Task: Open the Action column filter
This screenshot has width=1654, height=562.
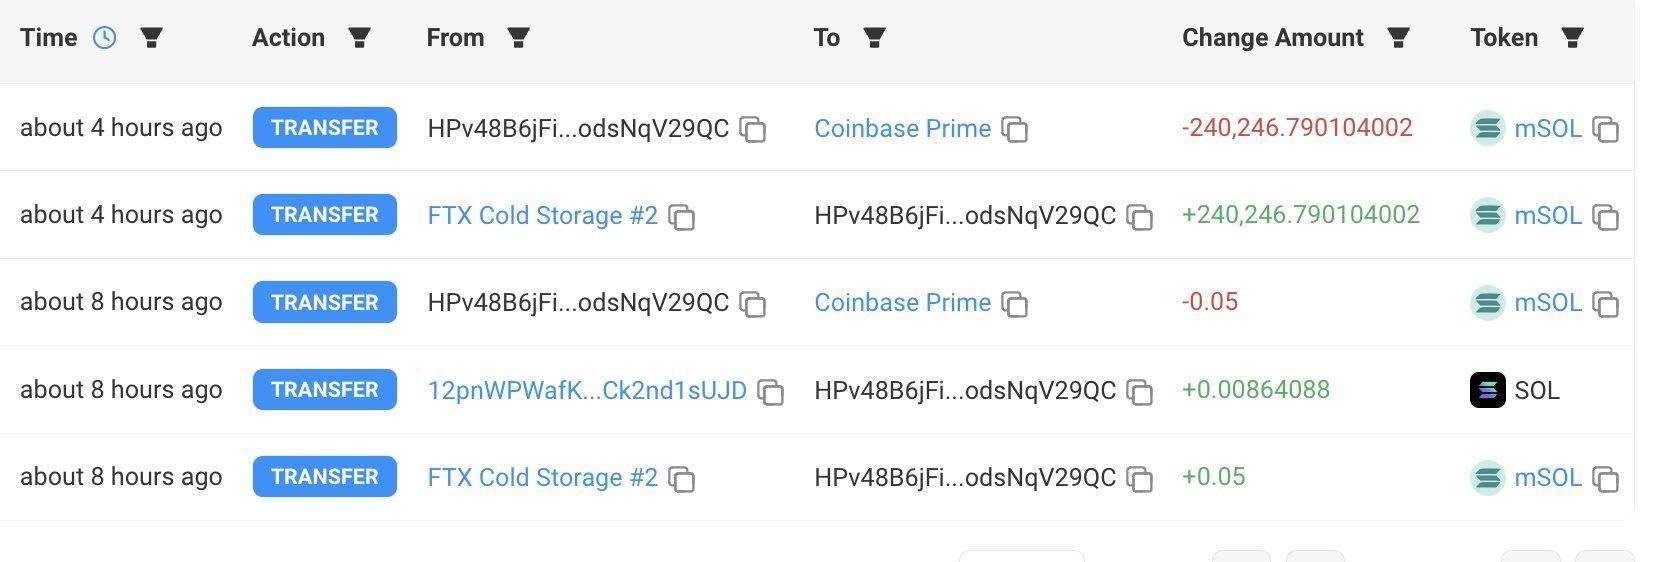Action: tap(359, 38)
